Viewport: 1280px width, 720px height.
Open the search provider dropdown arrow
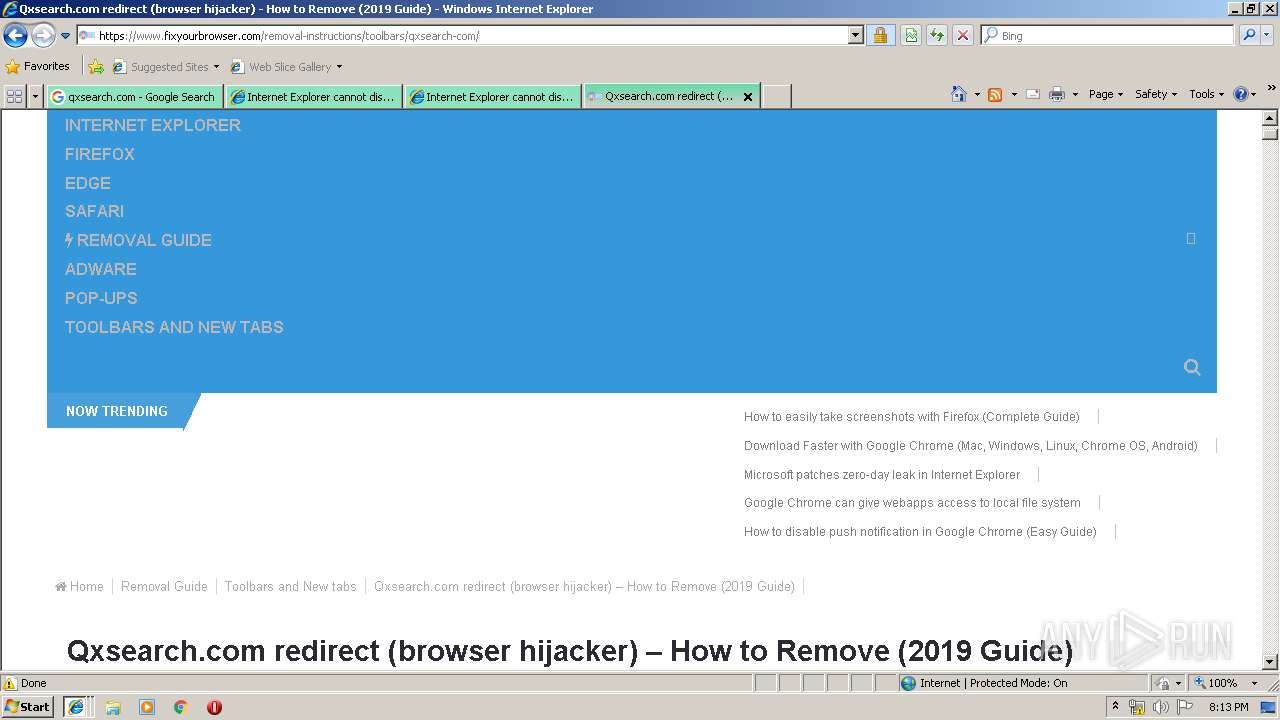pos(1267,36)
